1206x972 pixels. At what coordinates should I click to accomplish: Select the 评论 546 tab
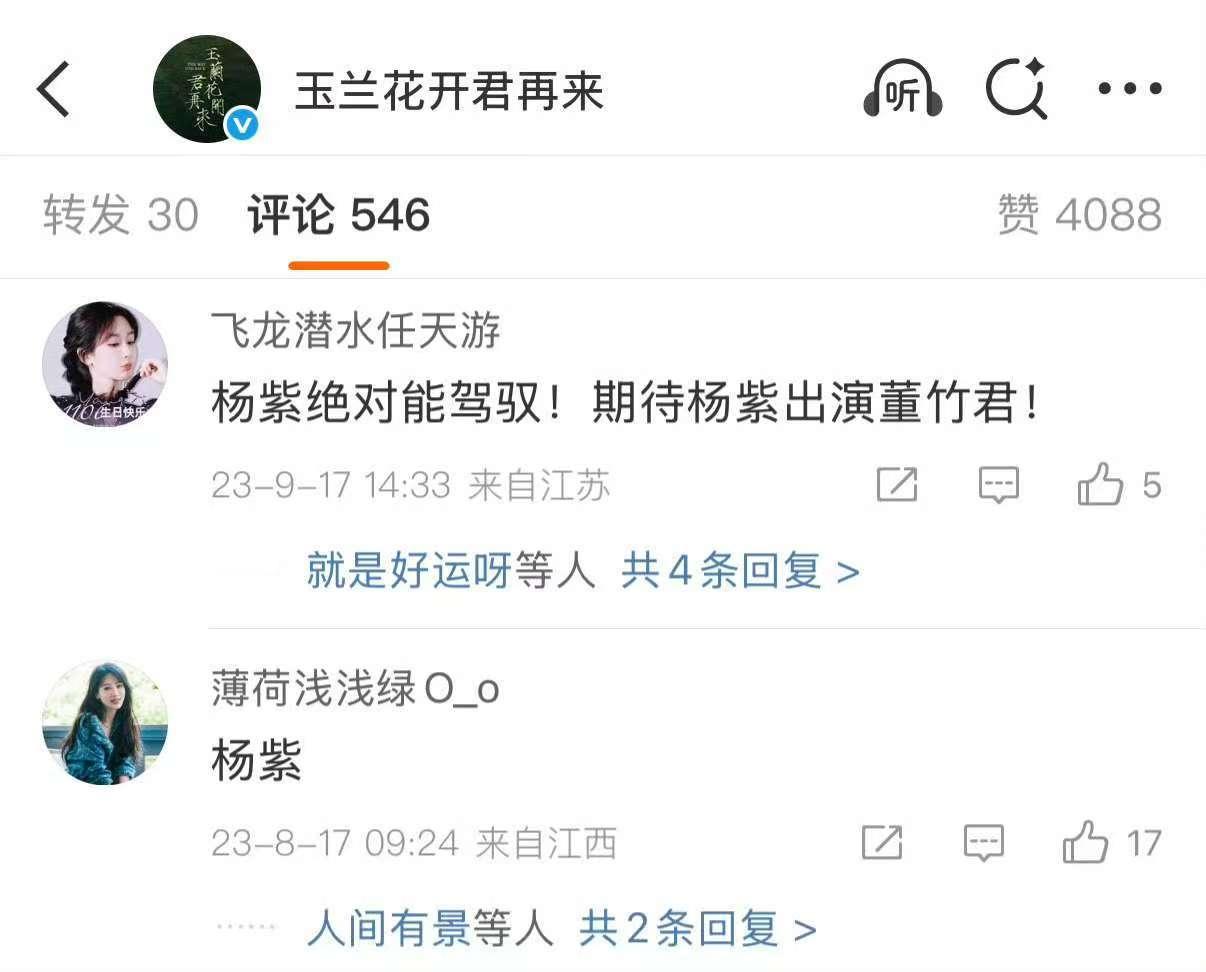coord(339,215)
